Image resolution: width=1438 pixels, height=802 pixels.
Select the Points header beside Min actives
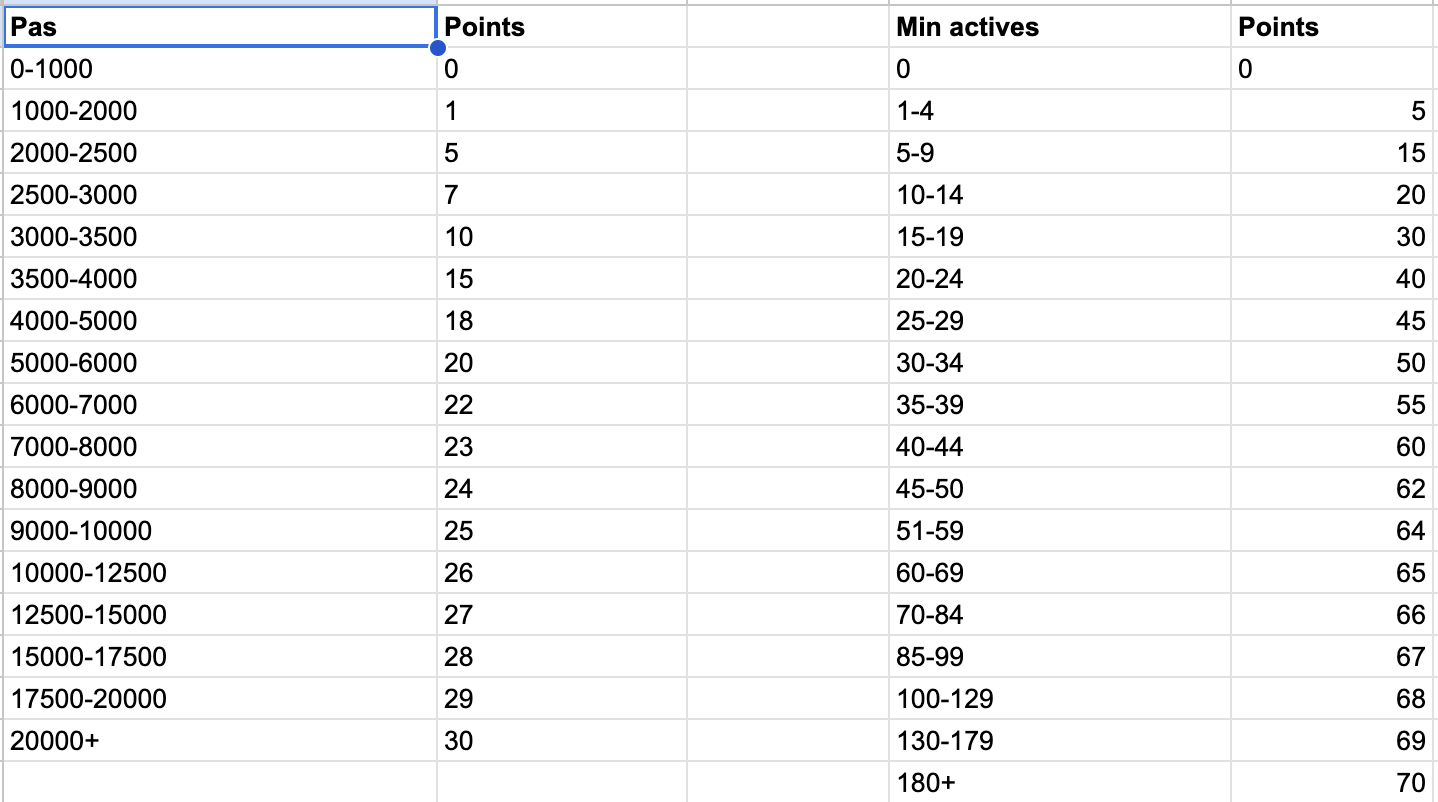[x=1334, y=26]
